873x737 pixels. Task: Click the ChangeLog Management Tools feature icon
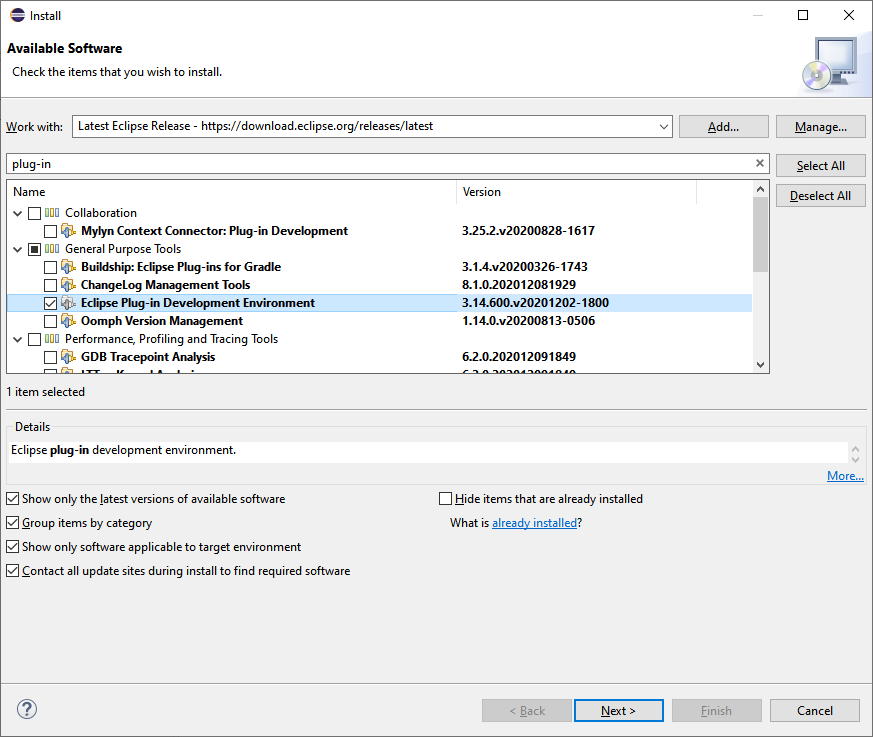pyautogui.click(x=68, y=285)
